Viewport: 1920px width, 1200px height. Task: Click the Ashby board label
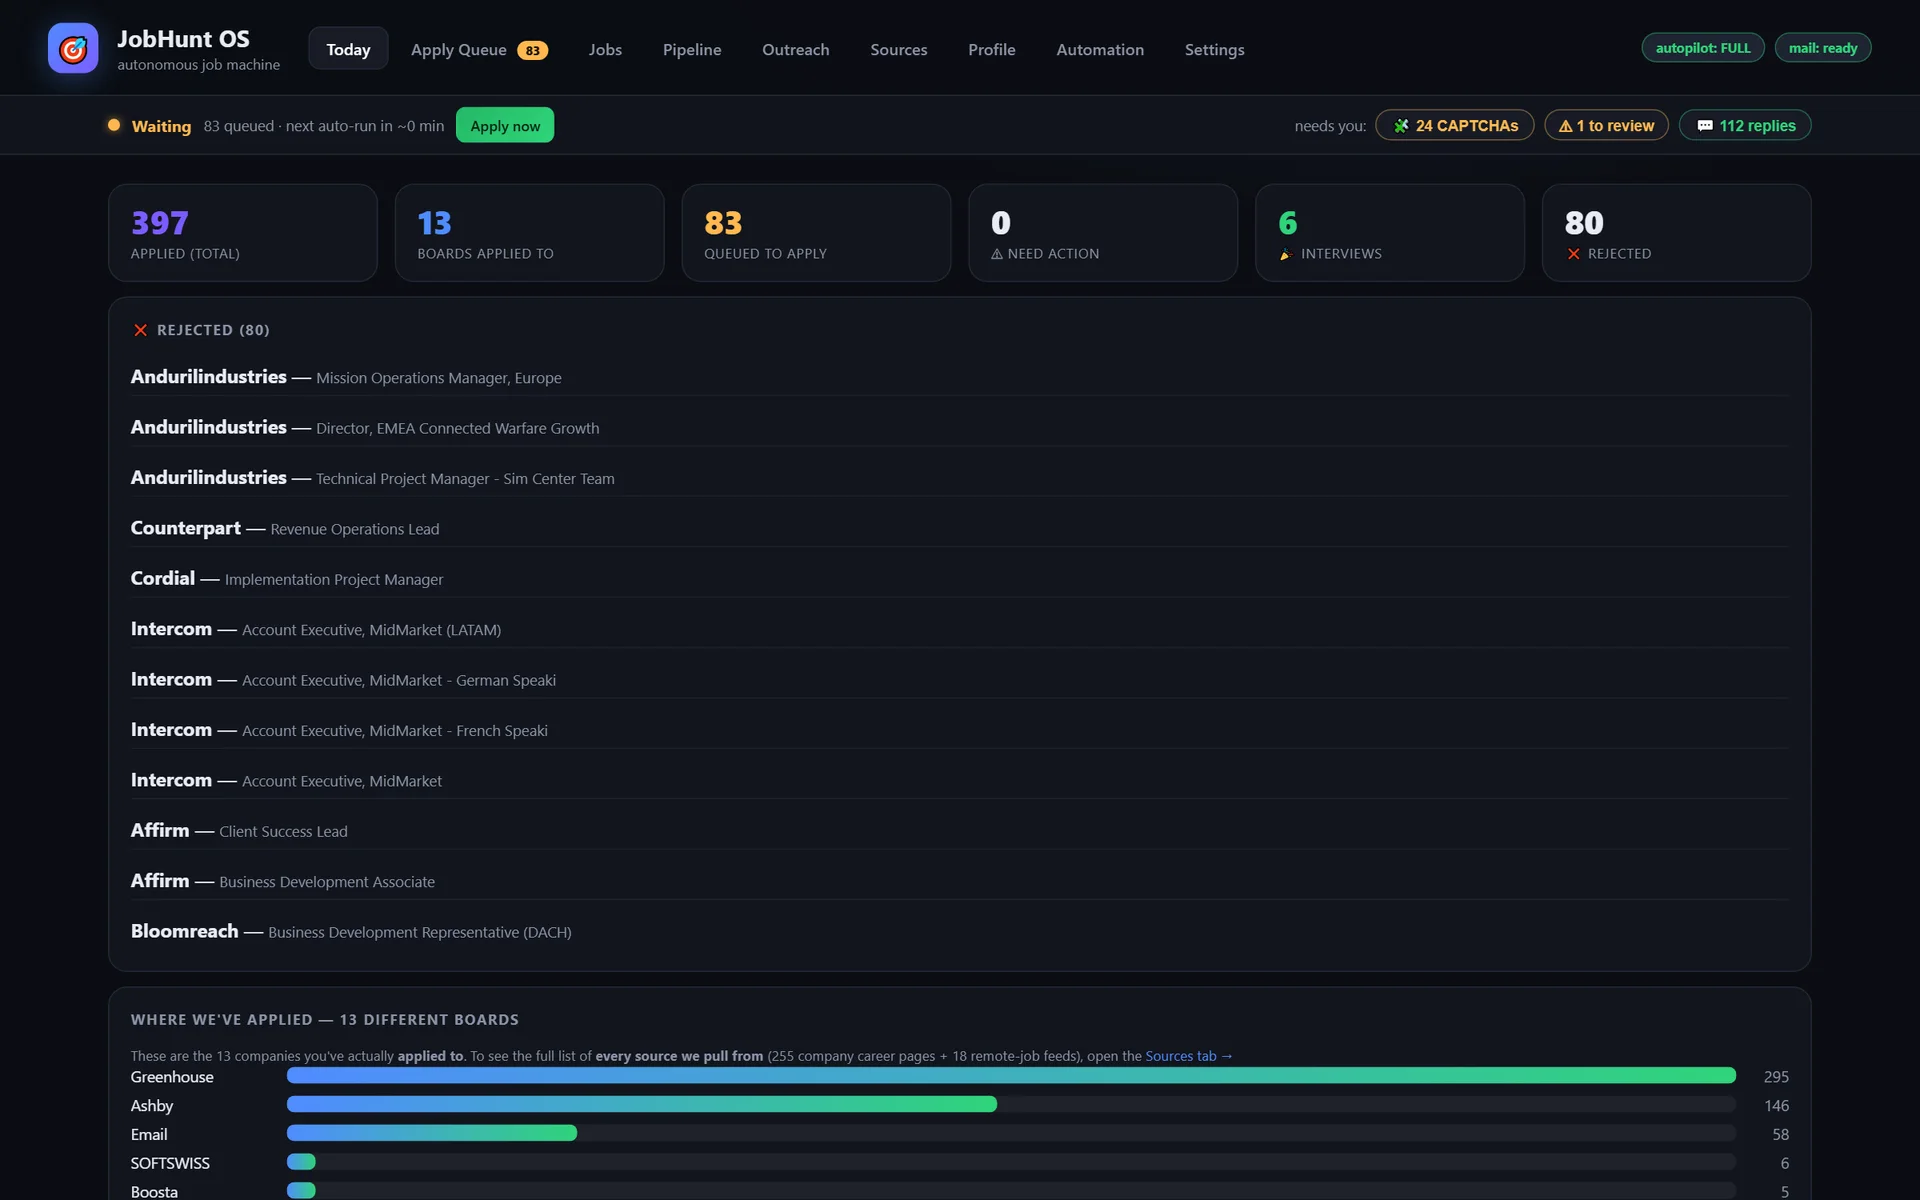152,1106
